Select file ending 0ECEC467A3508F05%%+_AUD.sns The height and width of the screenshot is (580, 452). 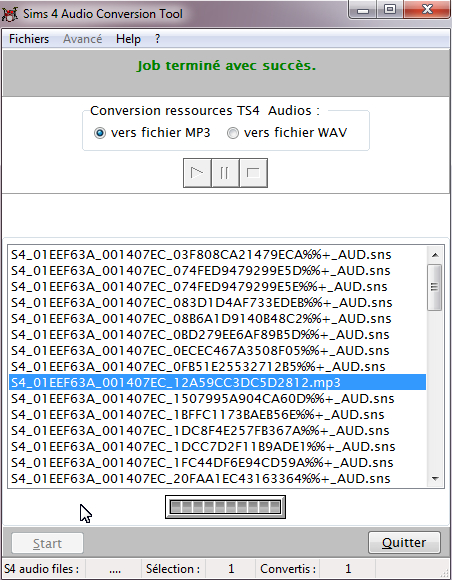pyautogui.click(x=217, y=350)
